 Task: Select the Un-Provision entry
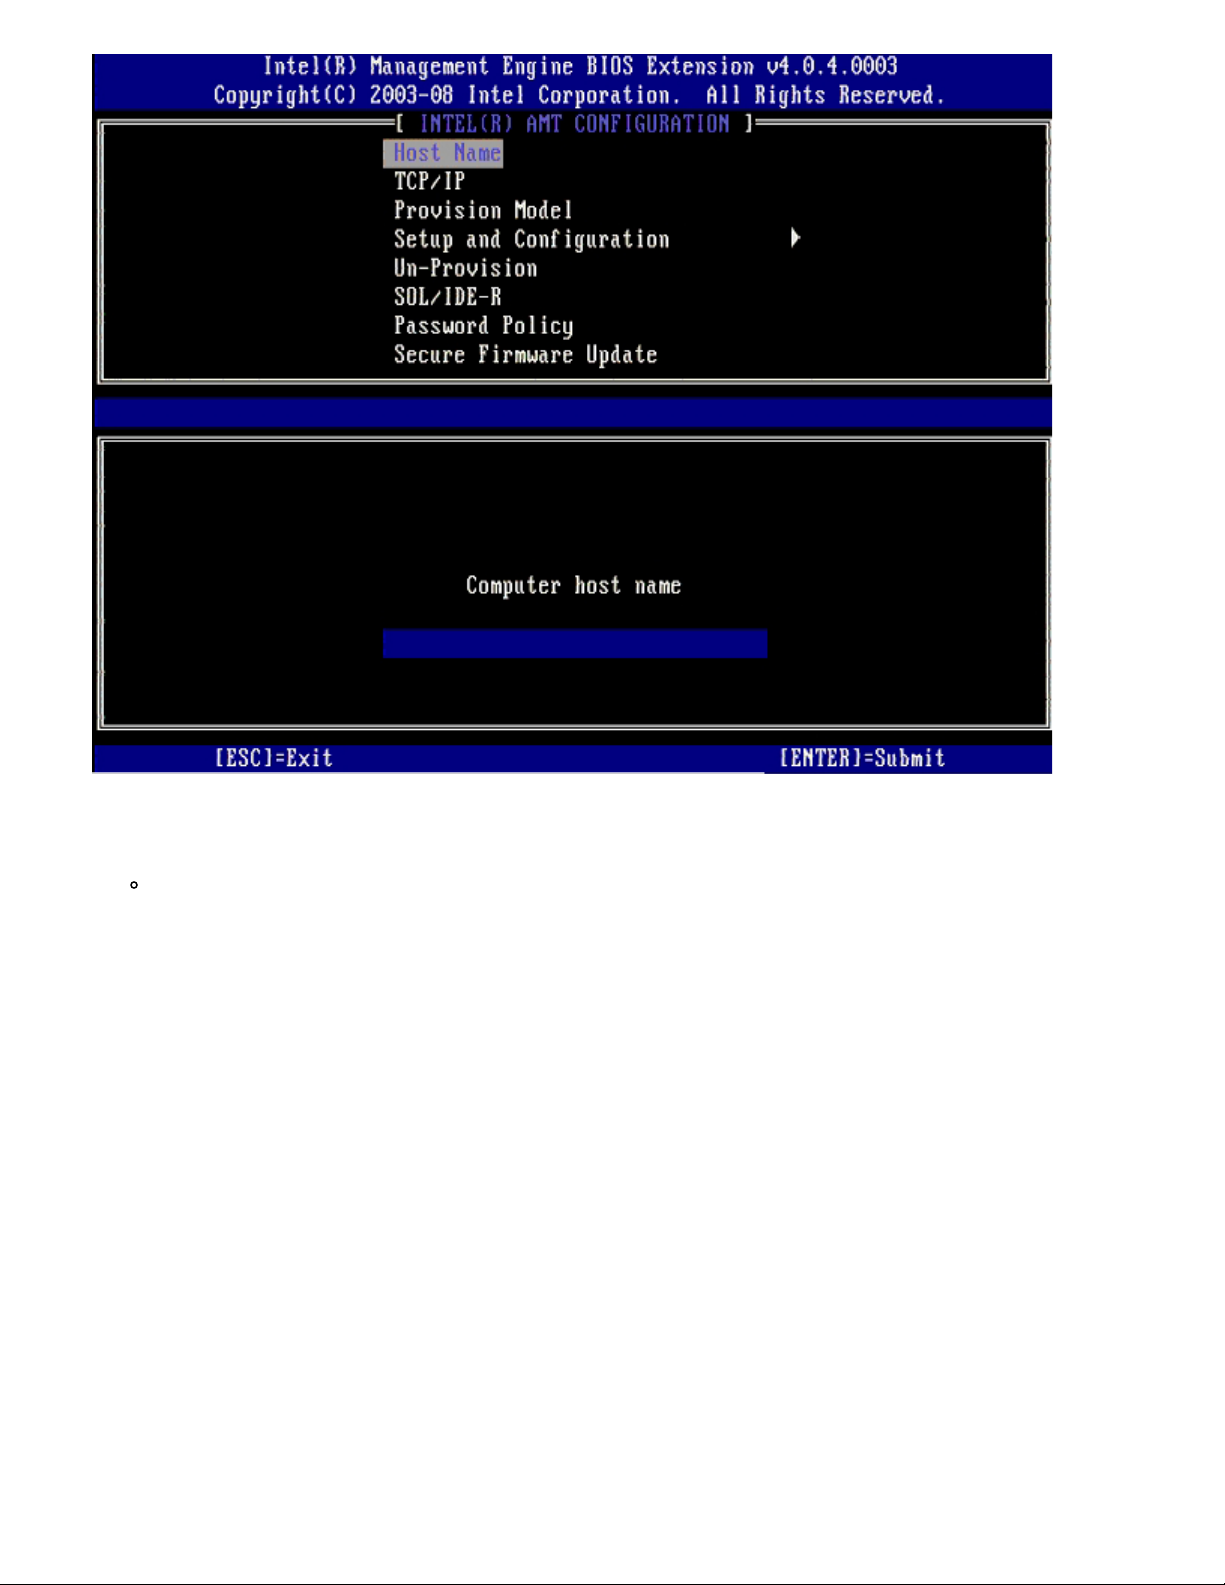(x=465, y=269)
